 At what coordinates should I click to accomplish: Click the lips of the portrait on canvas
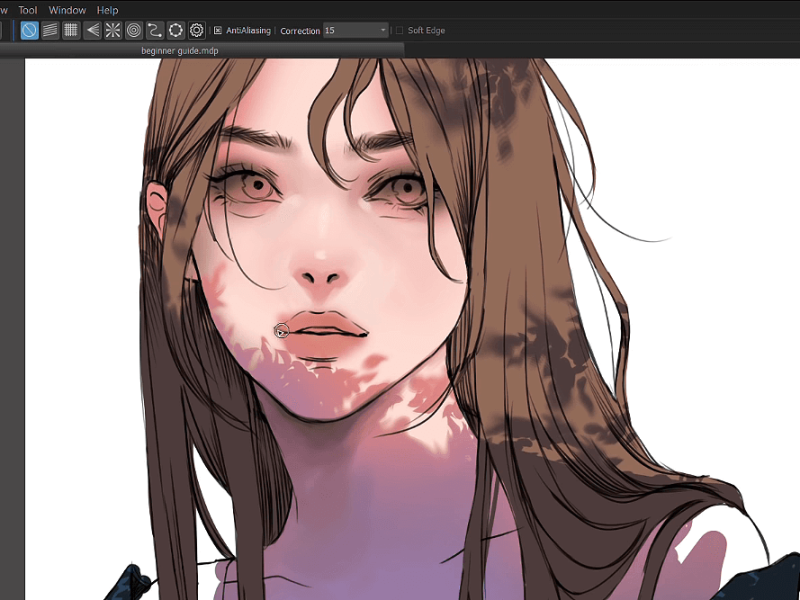[325, 332]
